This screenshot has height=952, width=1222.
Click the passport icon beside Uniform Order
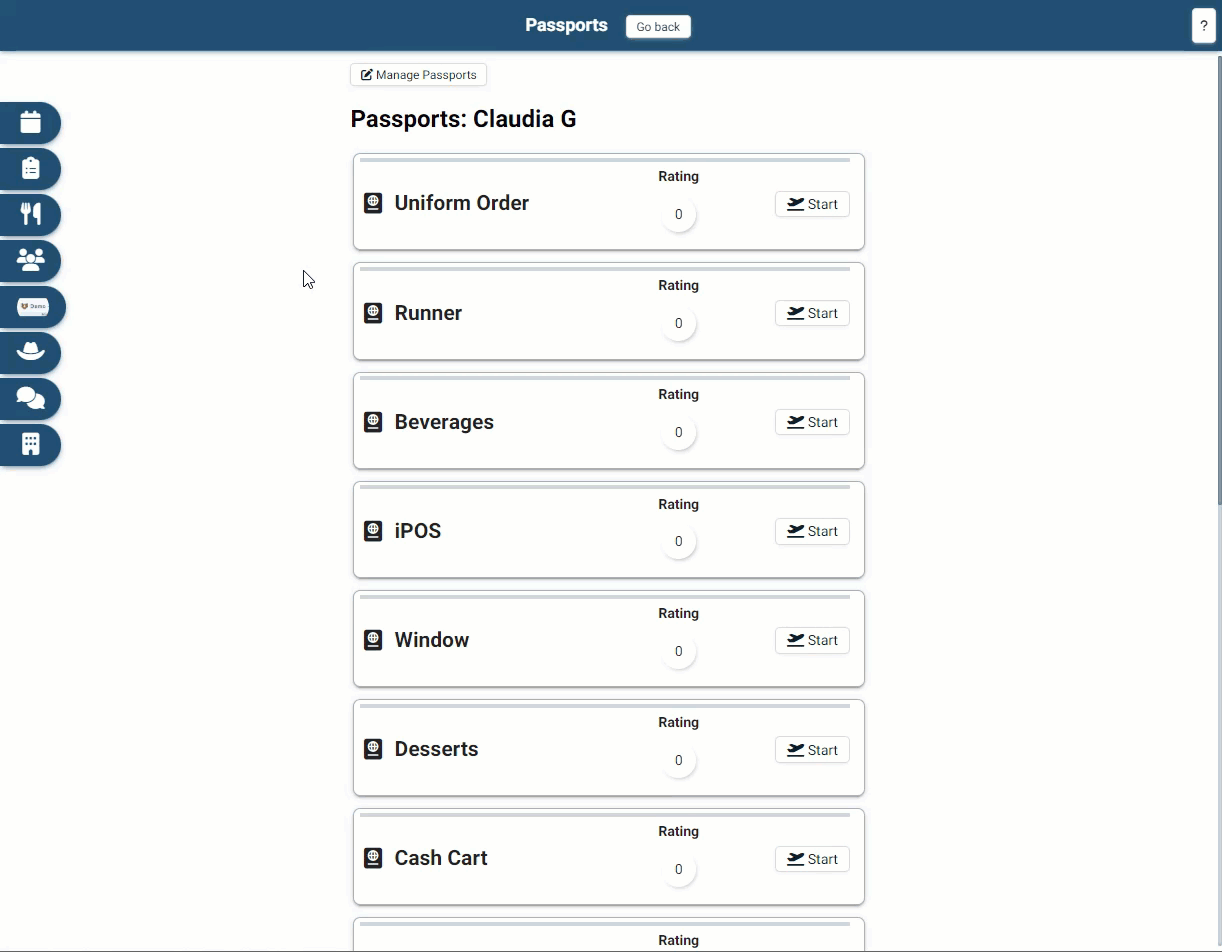click(x=373, y=203)
